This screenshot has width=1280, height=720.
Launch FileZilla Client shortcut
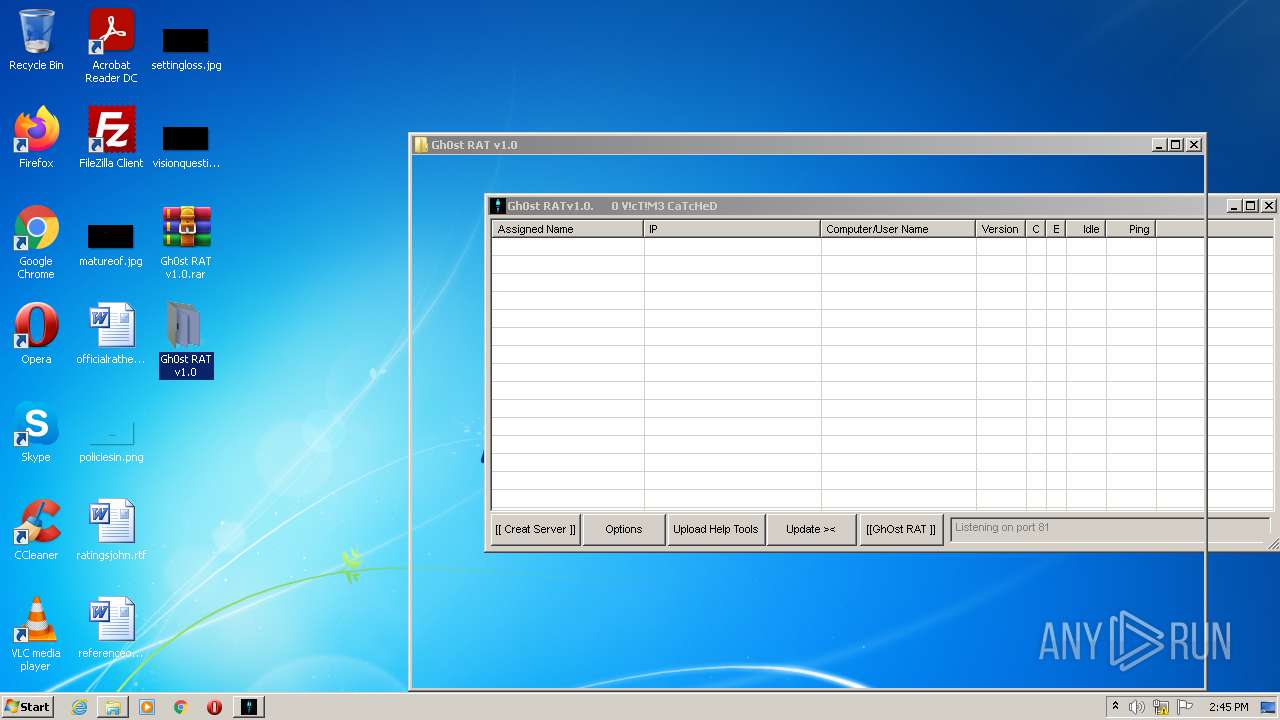tap(111, 138)
